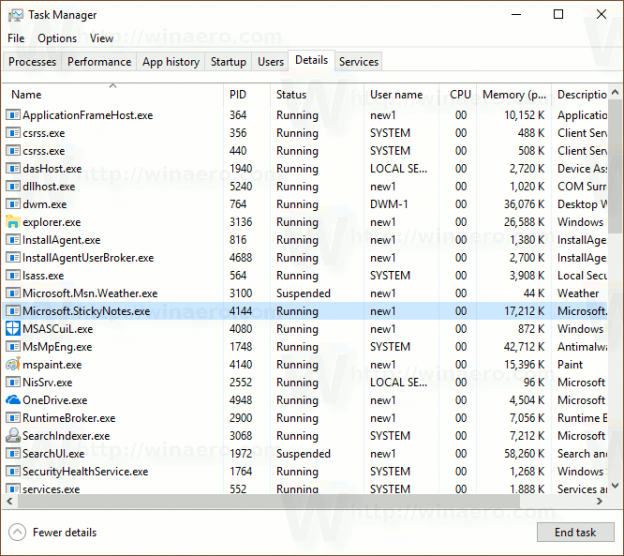
Task: Click the DWM-1 user name cell
Action: [x=389, y=204]
